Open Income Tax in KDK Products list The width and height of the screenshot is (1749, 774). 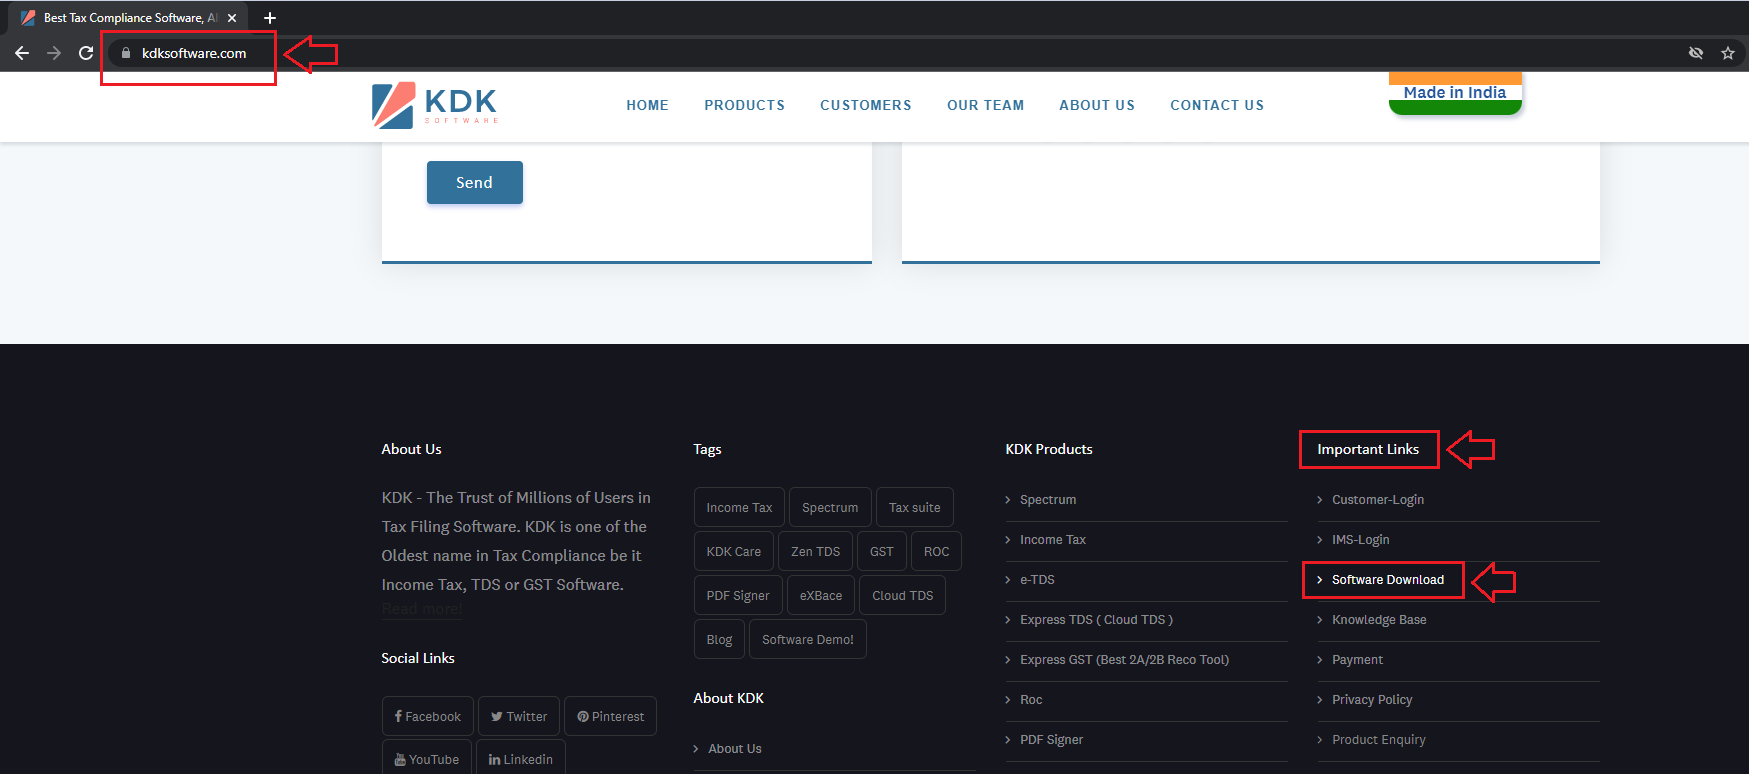click(1053, 539)
